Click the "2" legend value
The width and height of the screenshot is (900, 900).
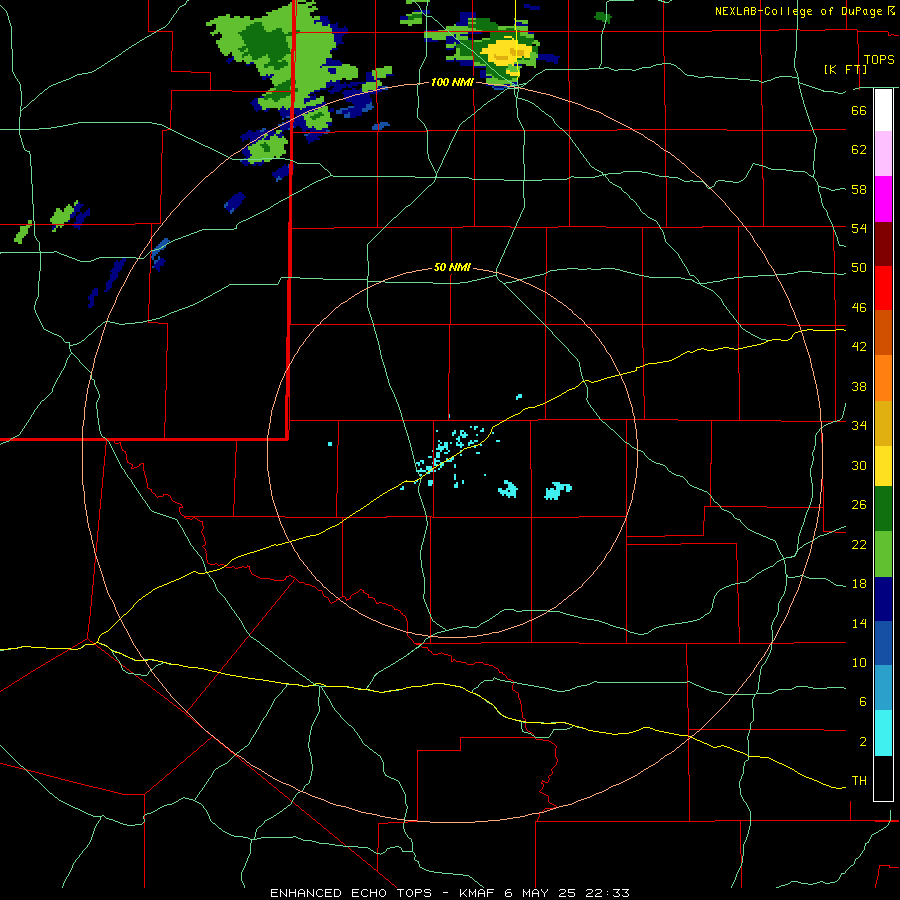(862, 742)
